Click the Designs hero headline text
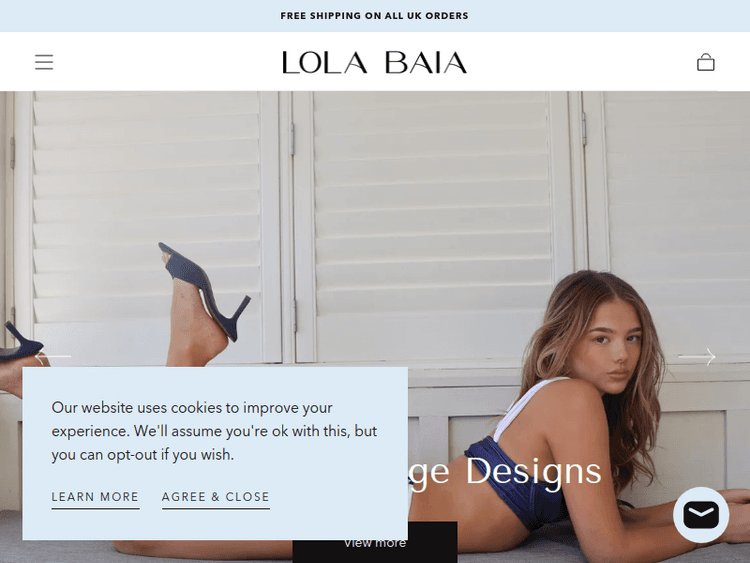 click(x=533, y=471)
